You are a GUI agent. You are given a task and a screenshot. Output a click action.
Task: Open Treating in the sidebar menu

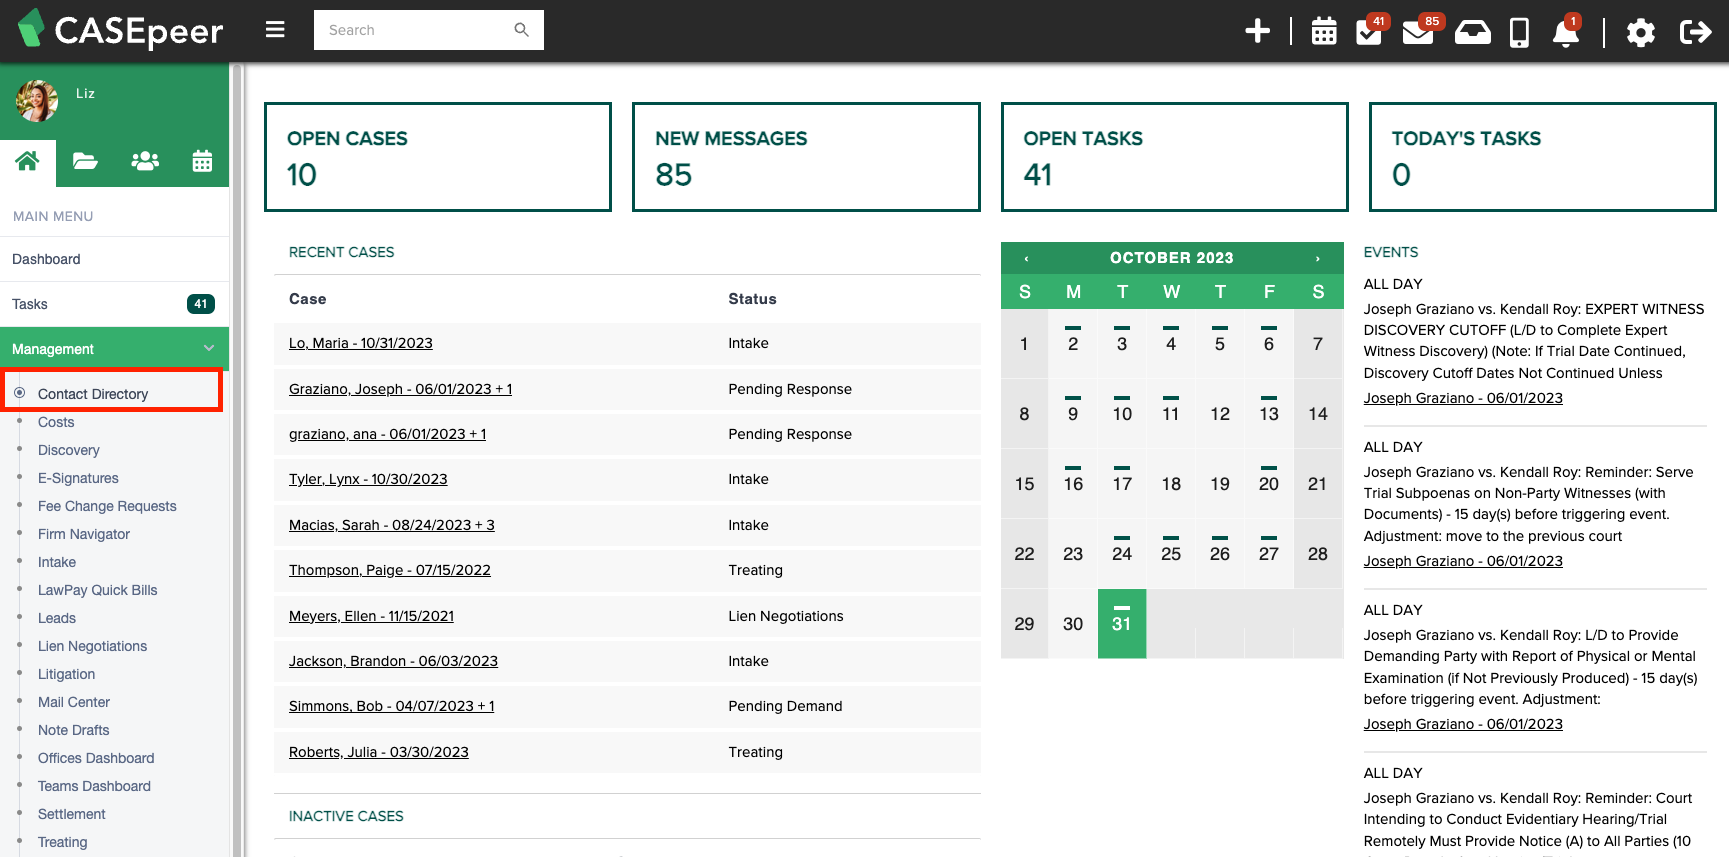(x=62, y=842)
